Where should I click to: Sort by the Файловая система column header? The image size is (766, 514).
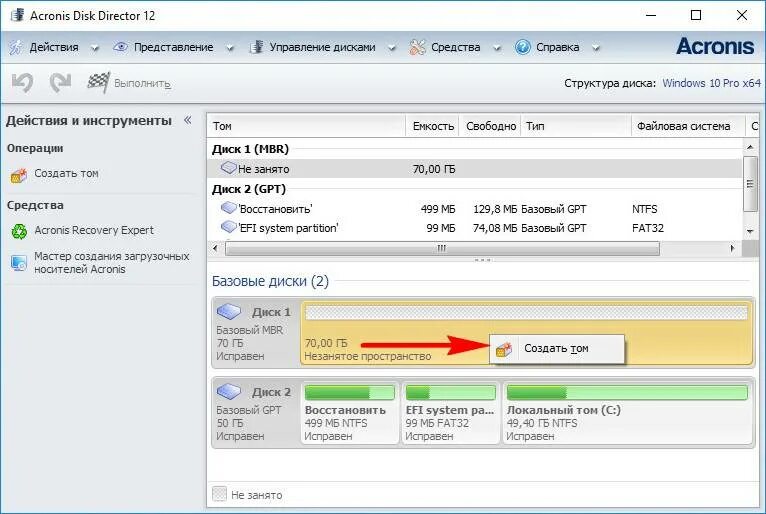pos(688,126)
